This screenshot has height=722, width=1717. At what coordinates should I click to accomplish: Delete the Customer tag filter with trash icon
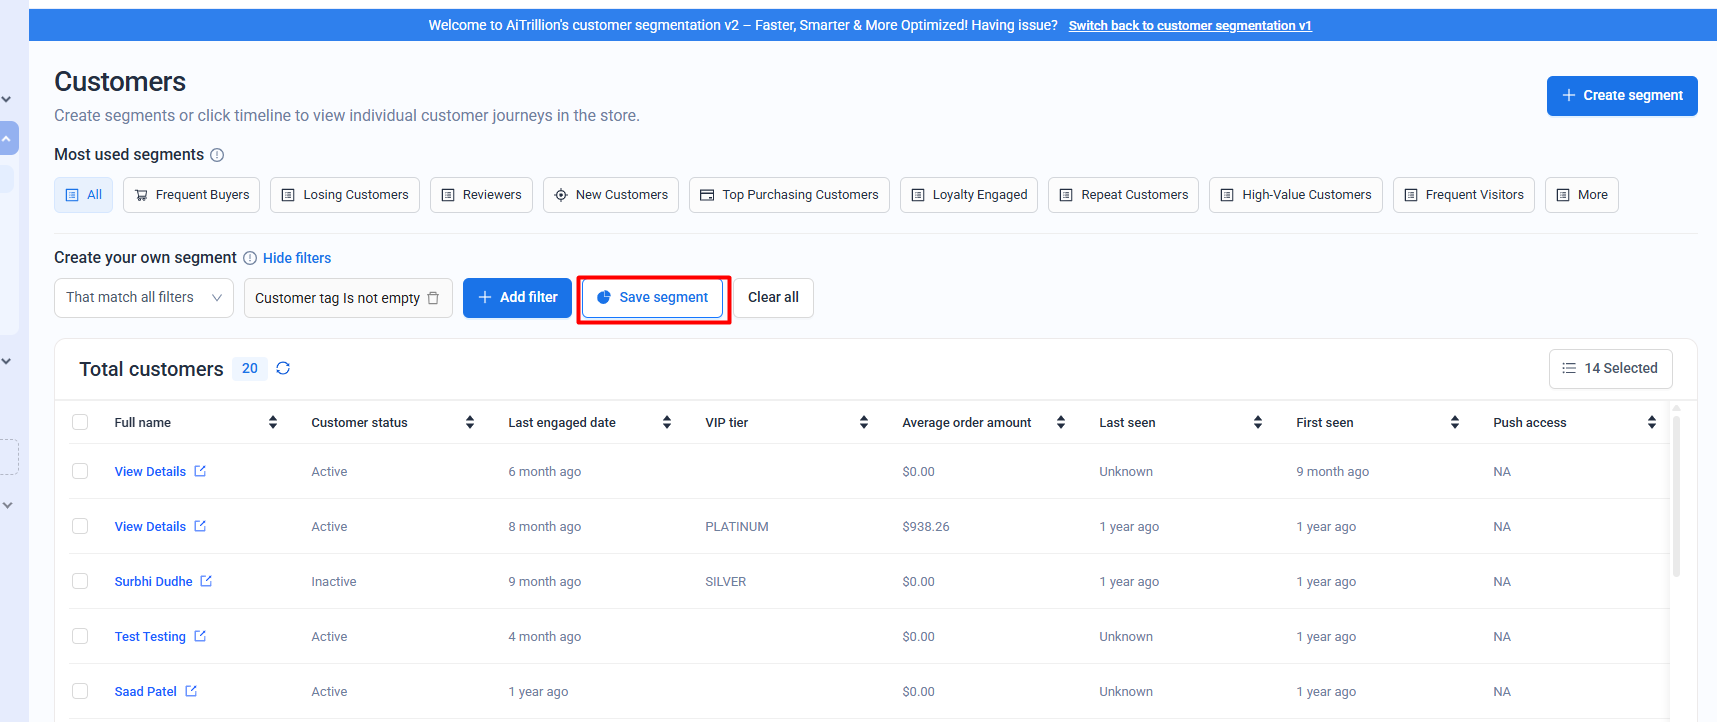(433, 298)
